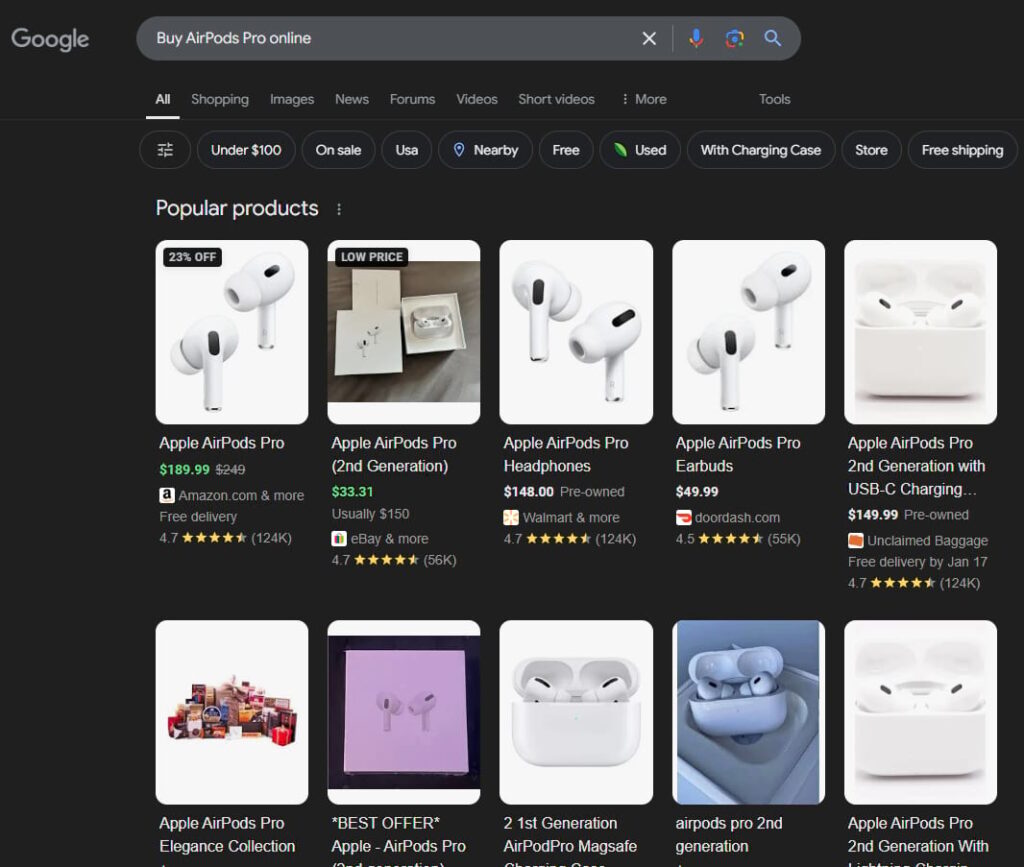Viewport: 1024px width, 867px height.
Task: Click doordash.com seller link
Action: click(x=728, y=518)
